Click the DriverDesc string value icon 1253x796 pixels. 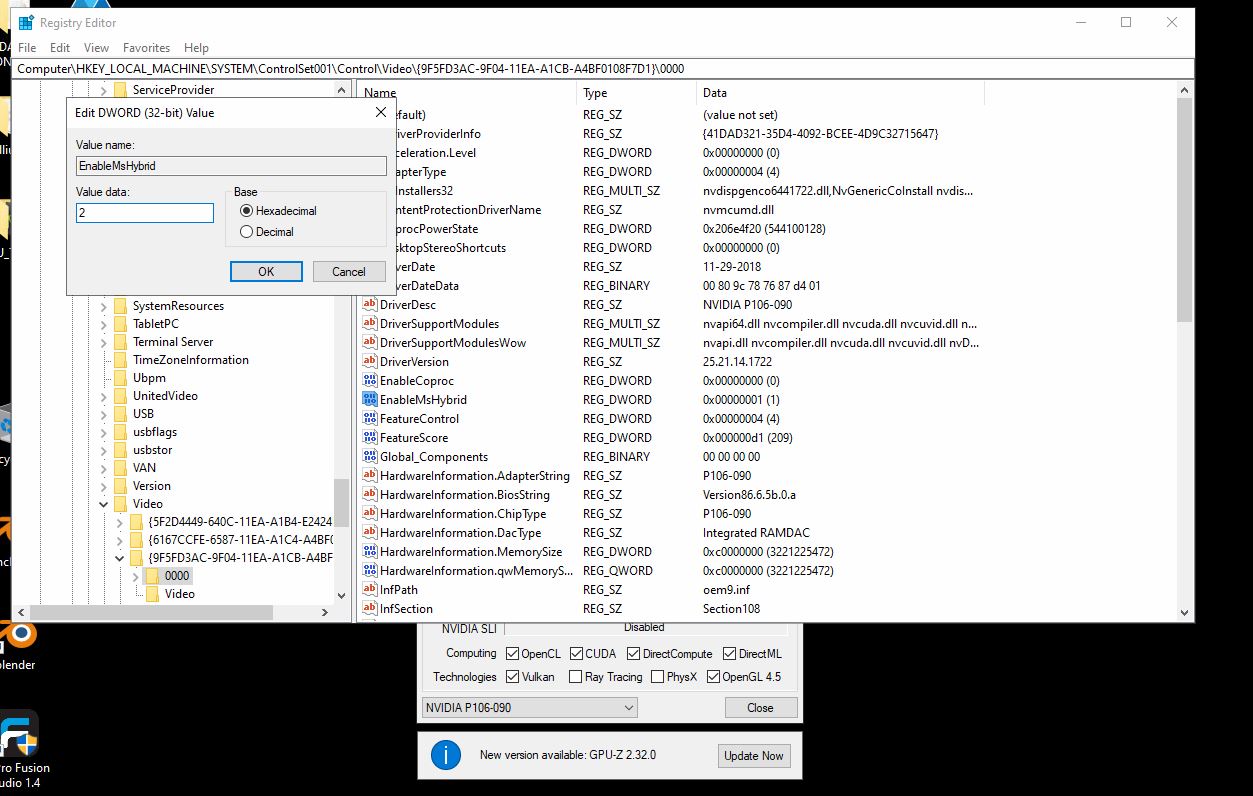tap(370, 305)
